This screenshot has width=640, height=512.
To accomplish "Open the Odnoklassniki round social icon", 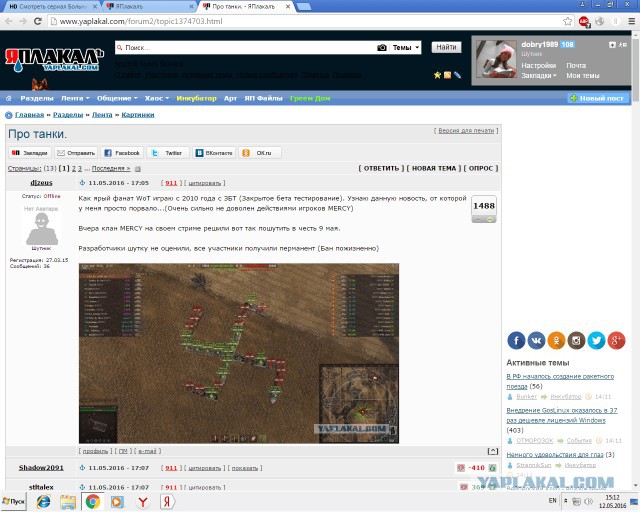I will tap(556, 341).
